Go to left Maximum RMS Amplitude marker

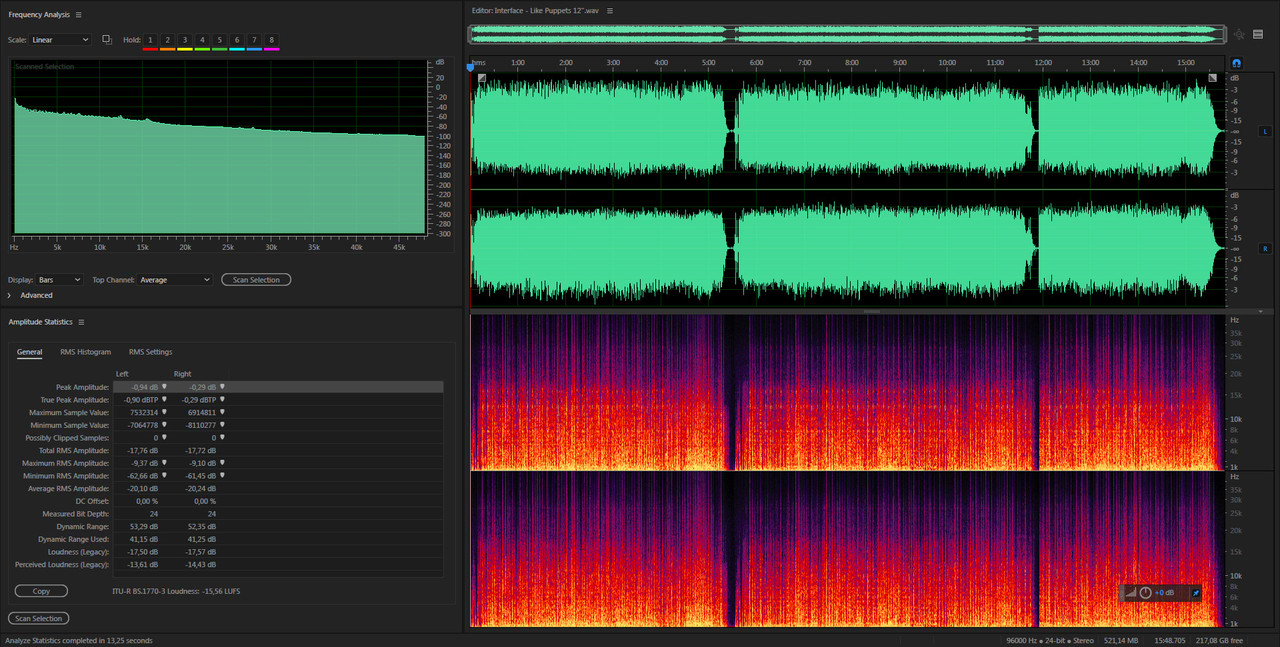point(165,463)
